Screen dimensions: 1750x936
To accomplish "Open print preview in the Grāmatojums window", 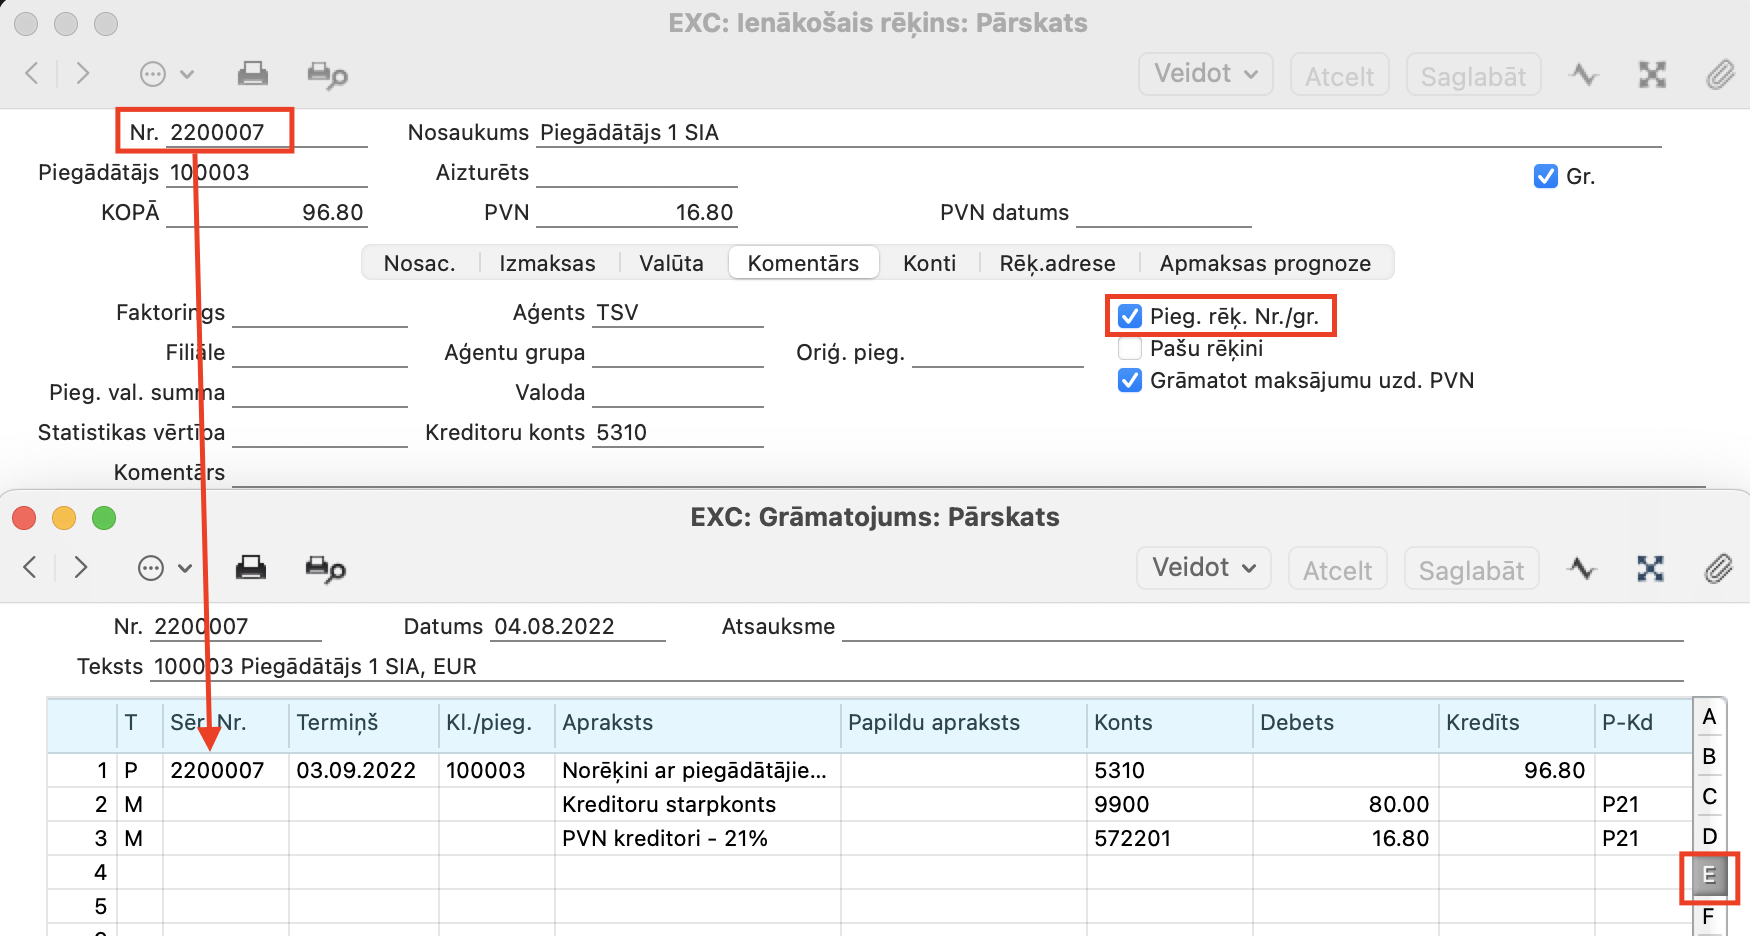I will coord(325,569).
